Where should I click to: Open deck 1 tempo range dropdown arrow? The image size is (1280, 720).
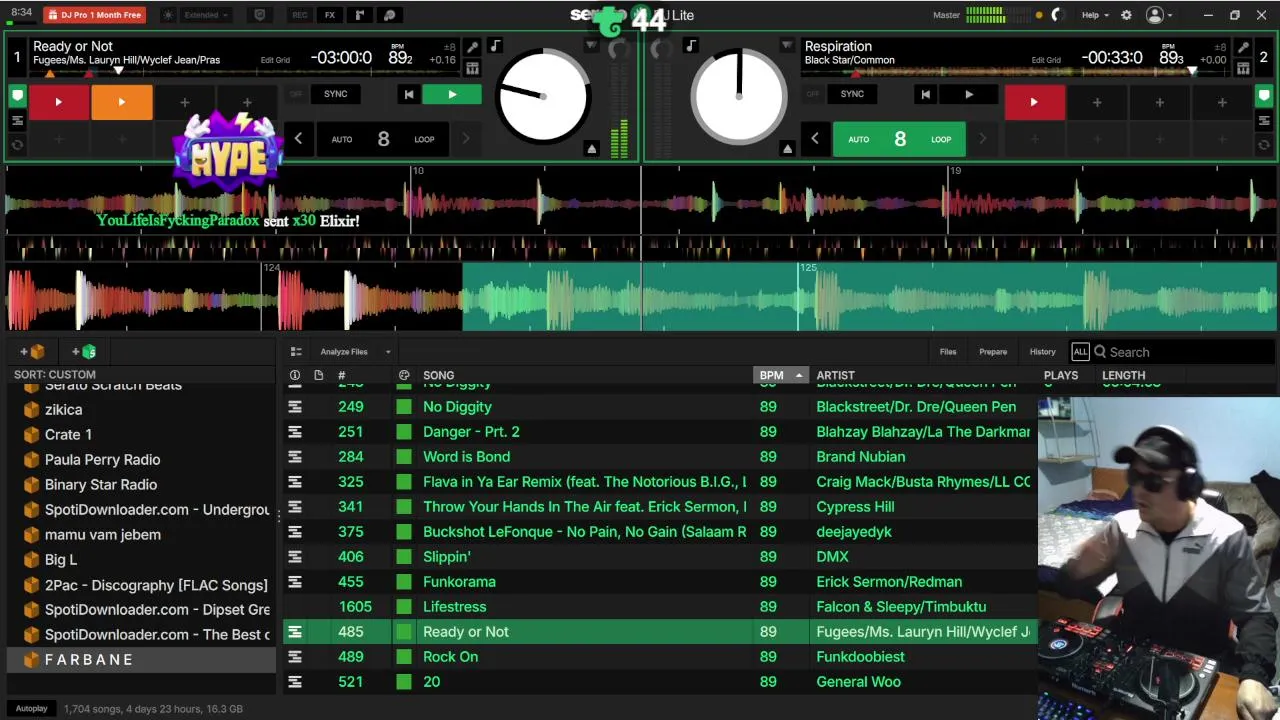click(x=591, y=46)
